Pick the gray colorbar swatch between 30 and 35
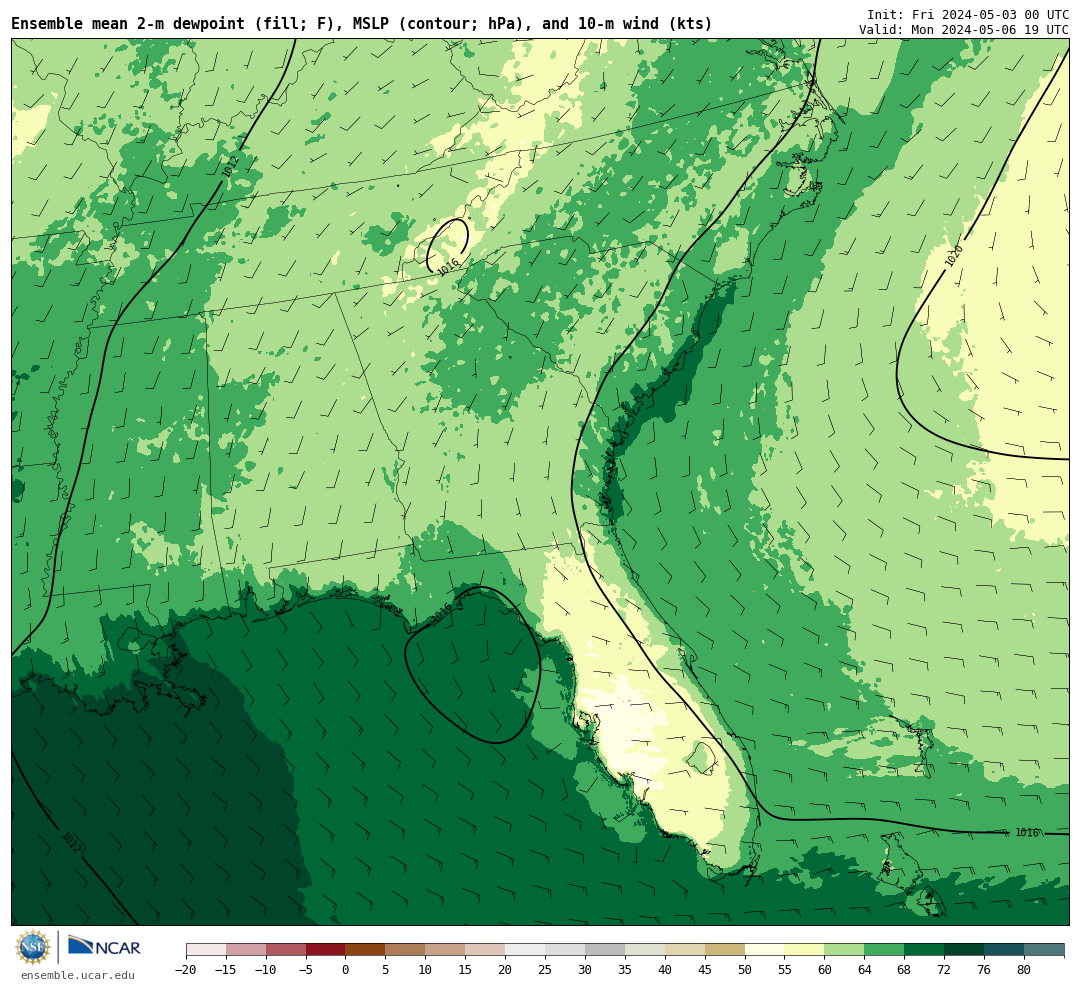Screen dimensions: 1080x988 [605, 950]
